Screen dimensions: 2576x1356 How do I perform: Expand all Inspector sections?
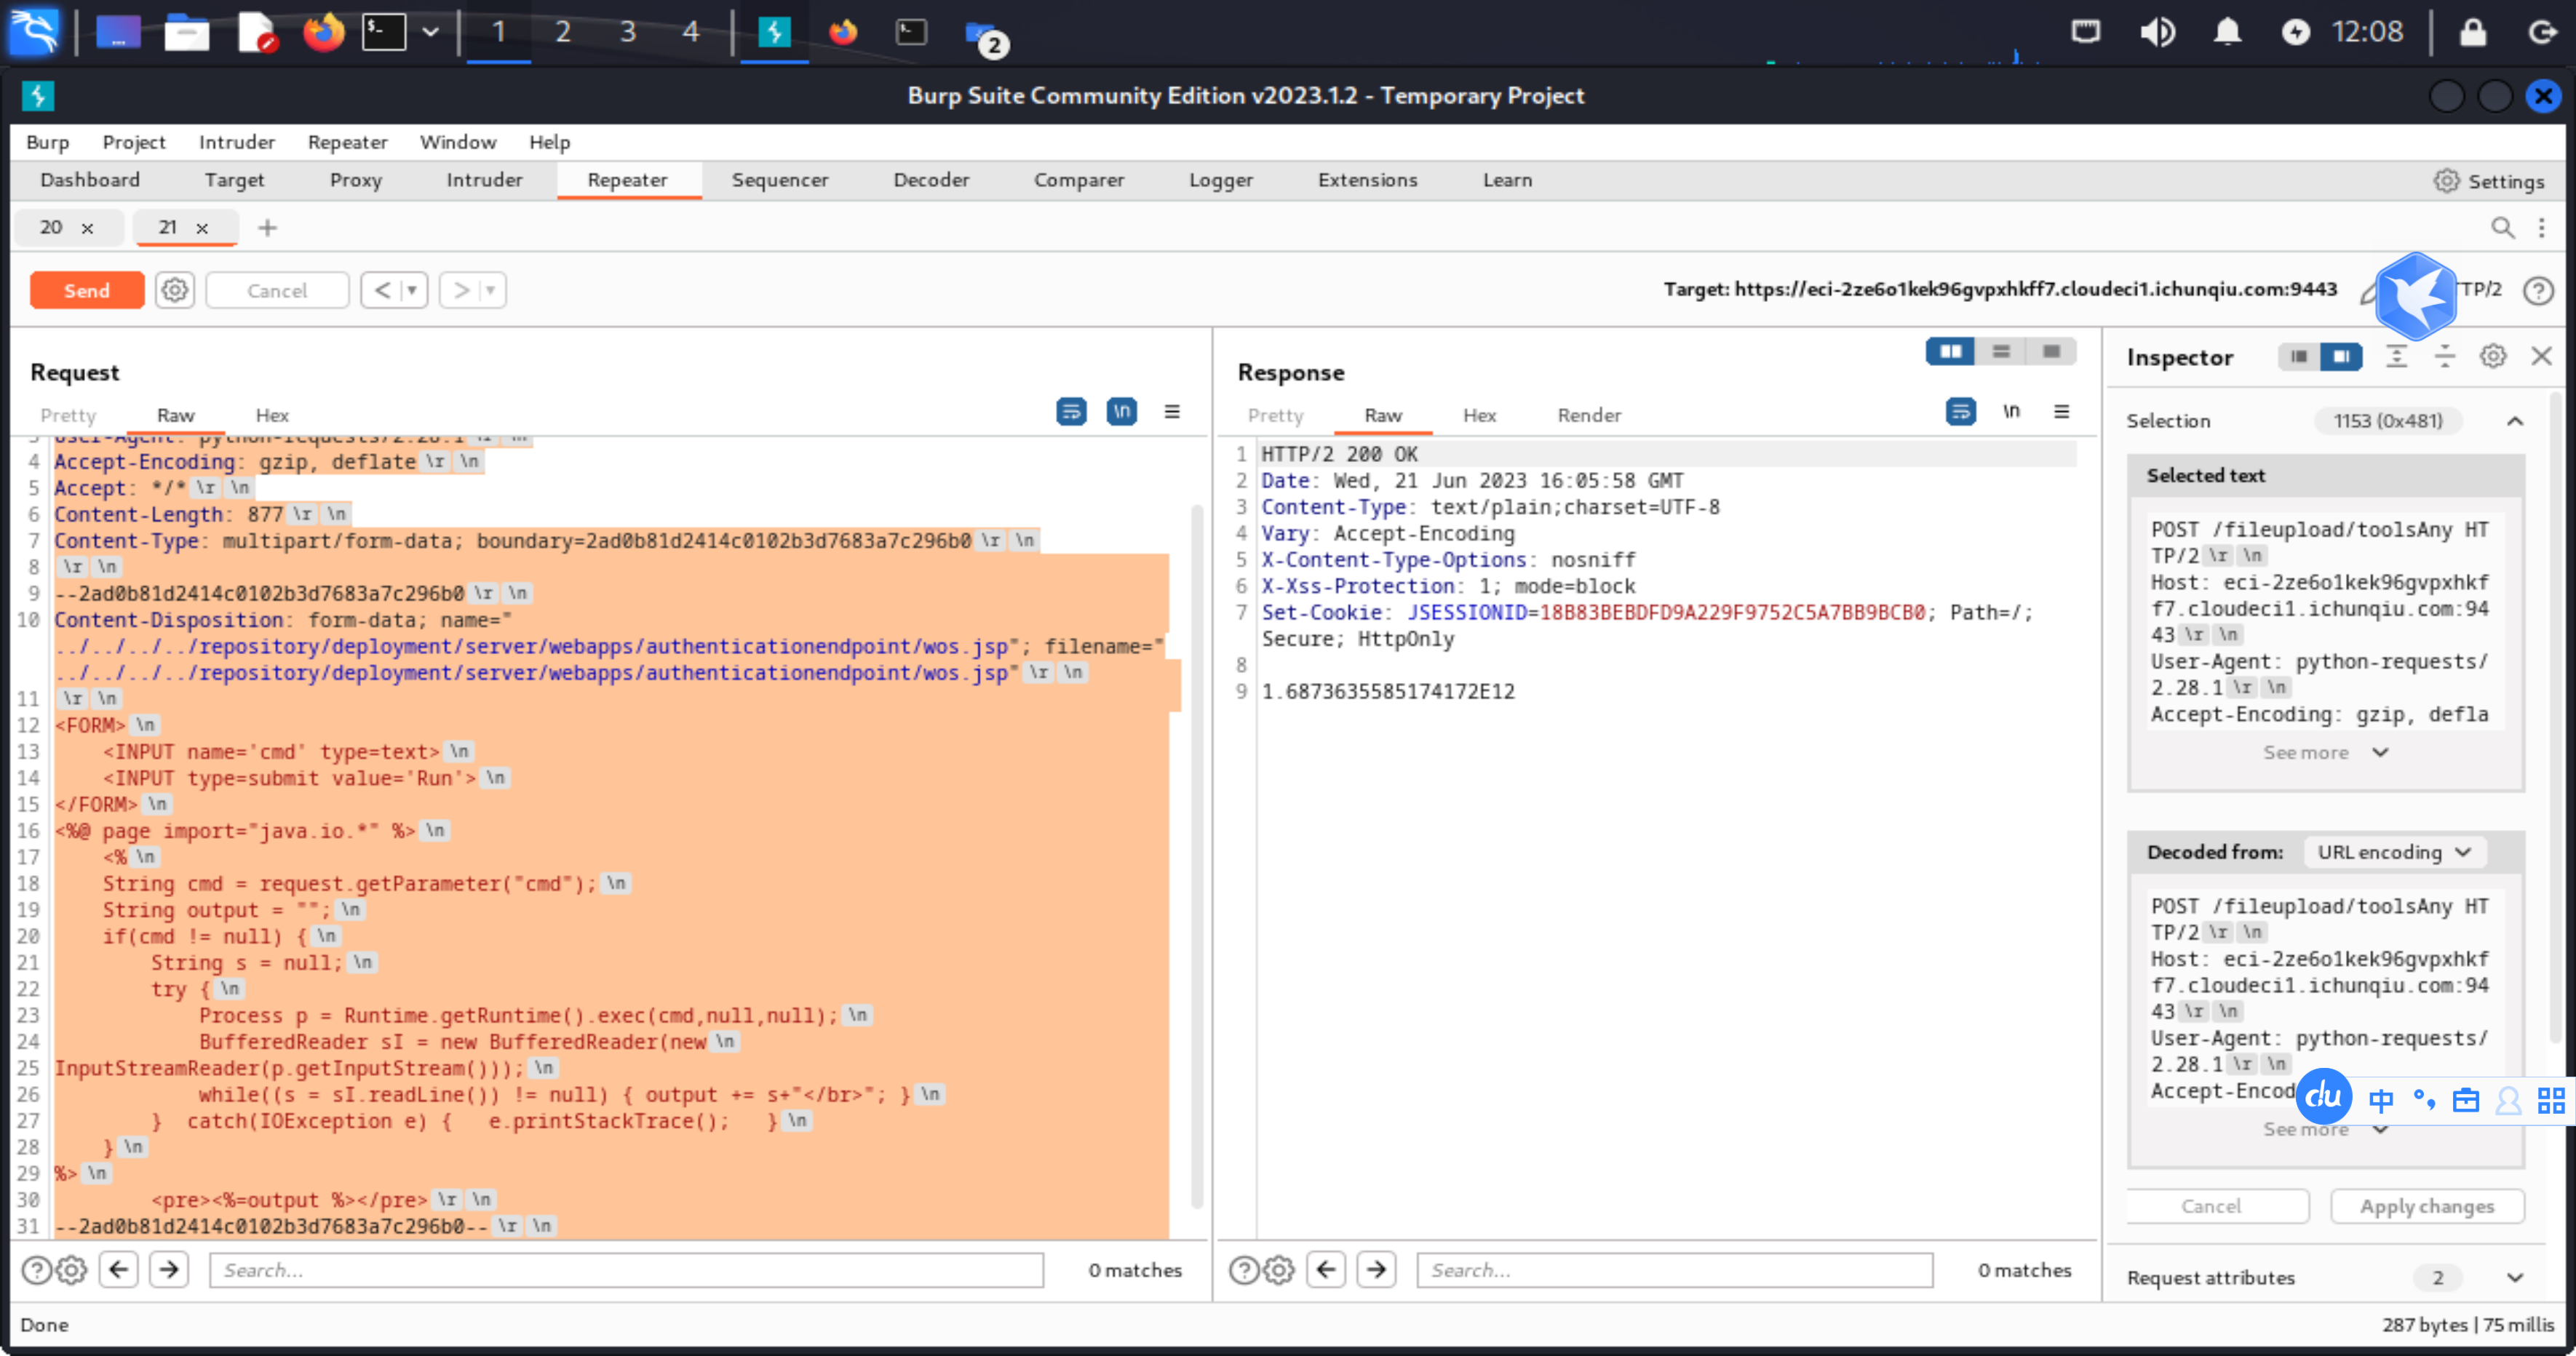[2396, 357]
